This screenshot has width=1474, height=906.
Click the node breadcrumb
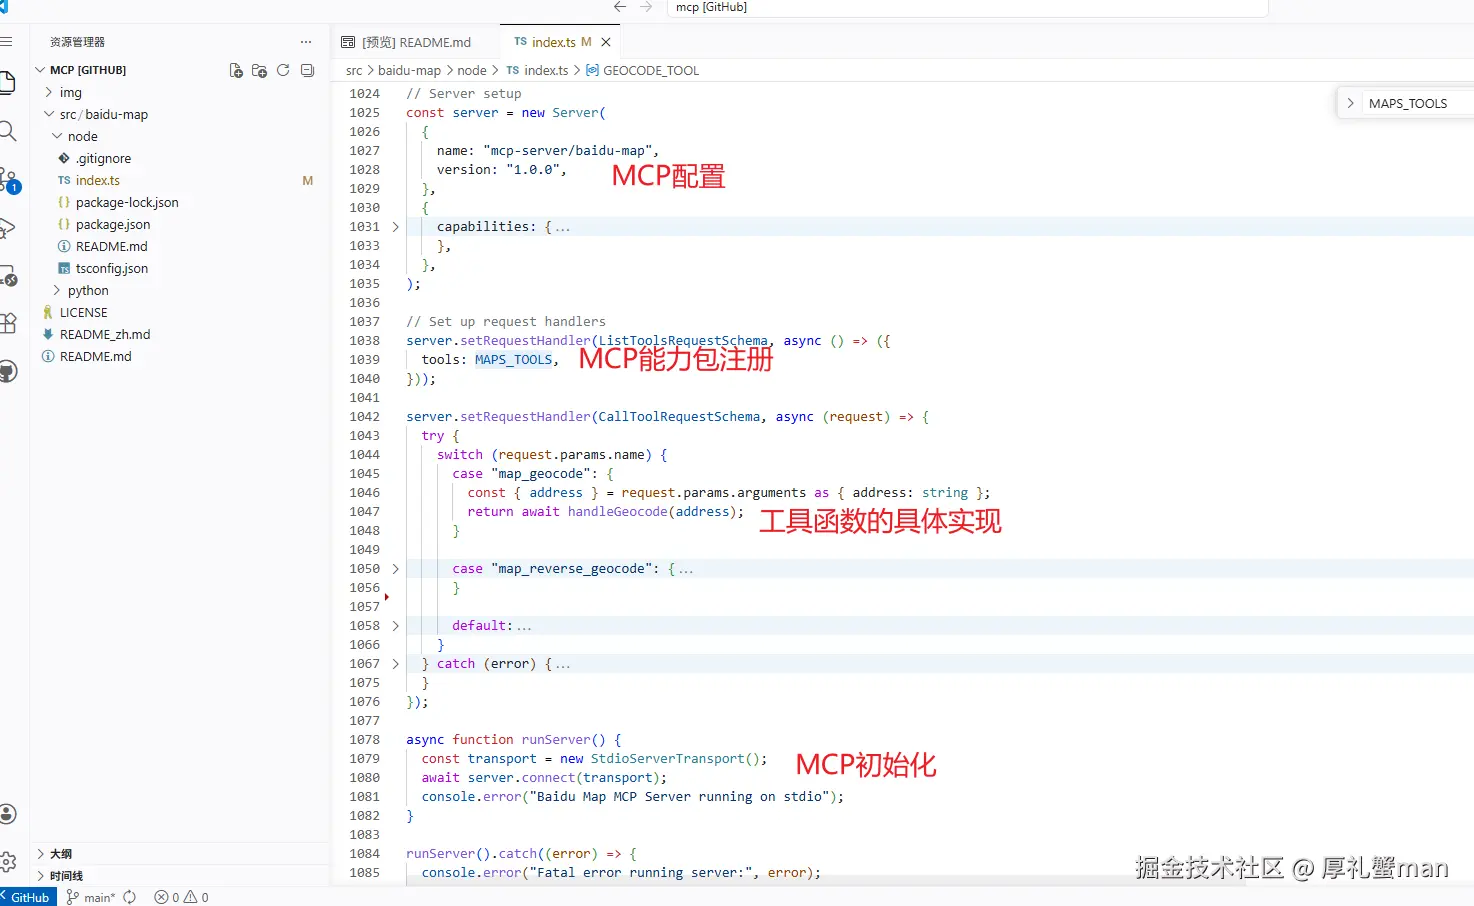pyautogui.click(x=472, y=70)
